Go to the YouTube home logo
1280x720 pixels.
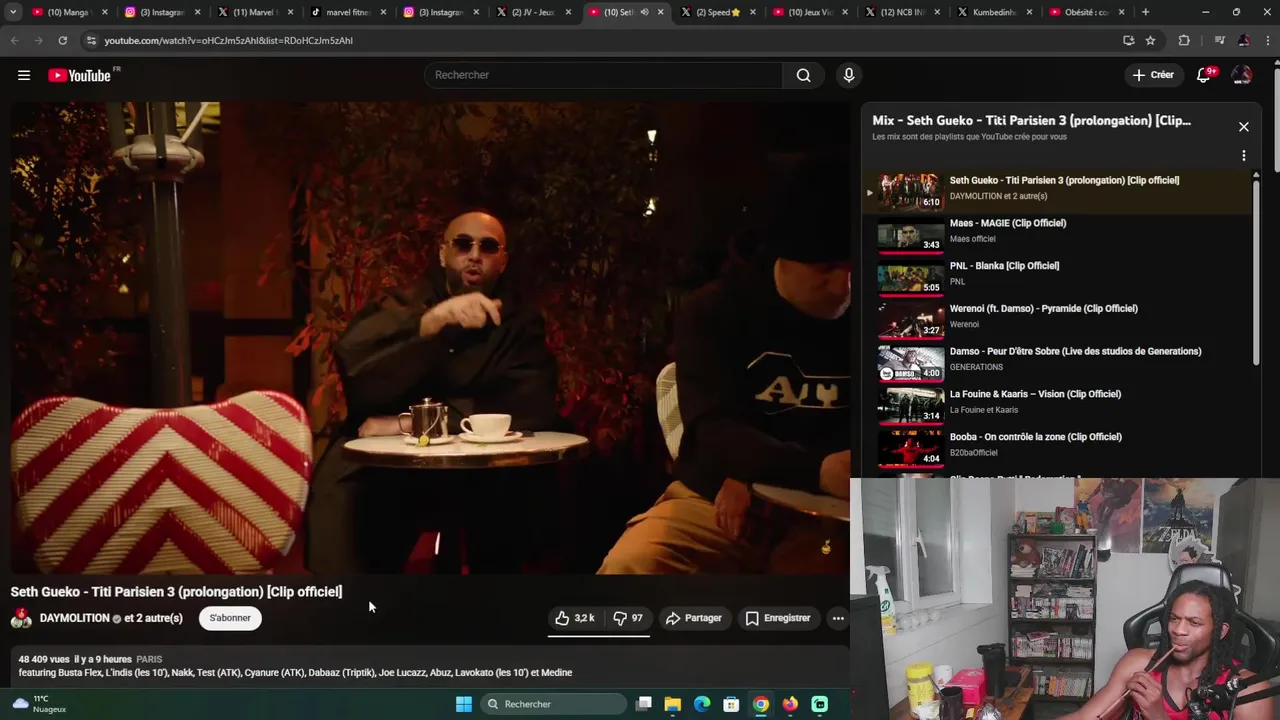click(x=80, y=75)
